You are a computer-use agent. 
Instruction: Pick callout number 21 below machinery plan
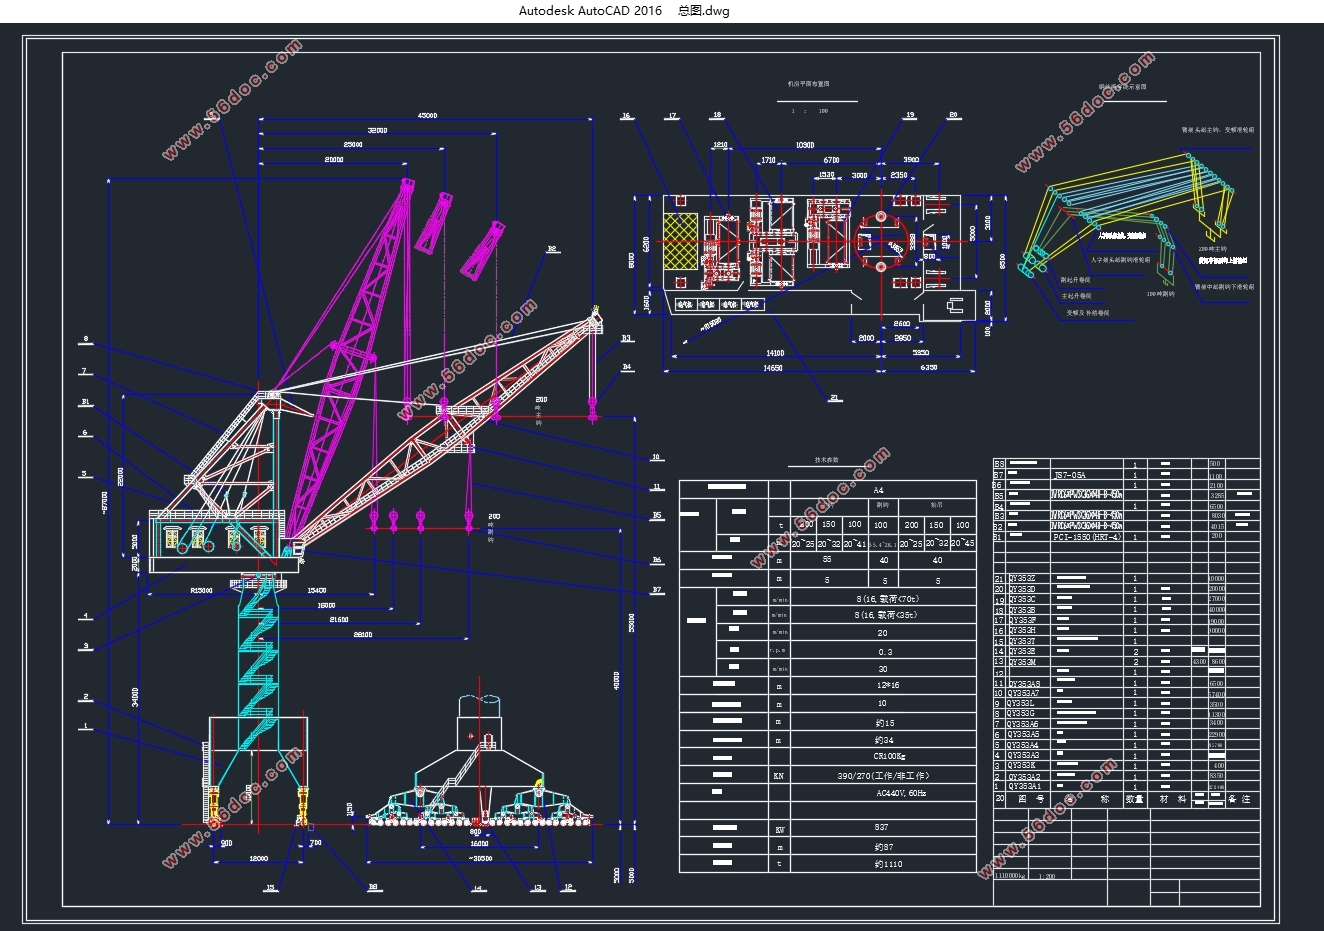[834, 398]
